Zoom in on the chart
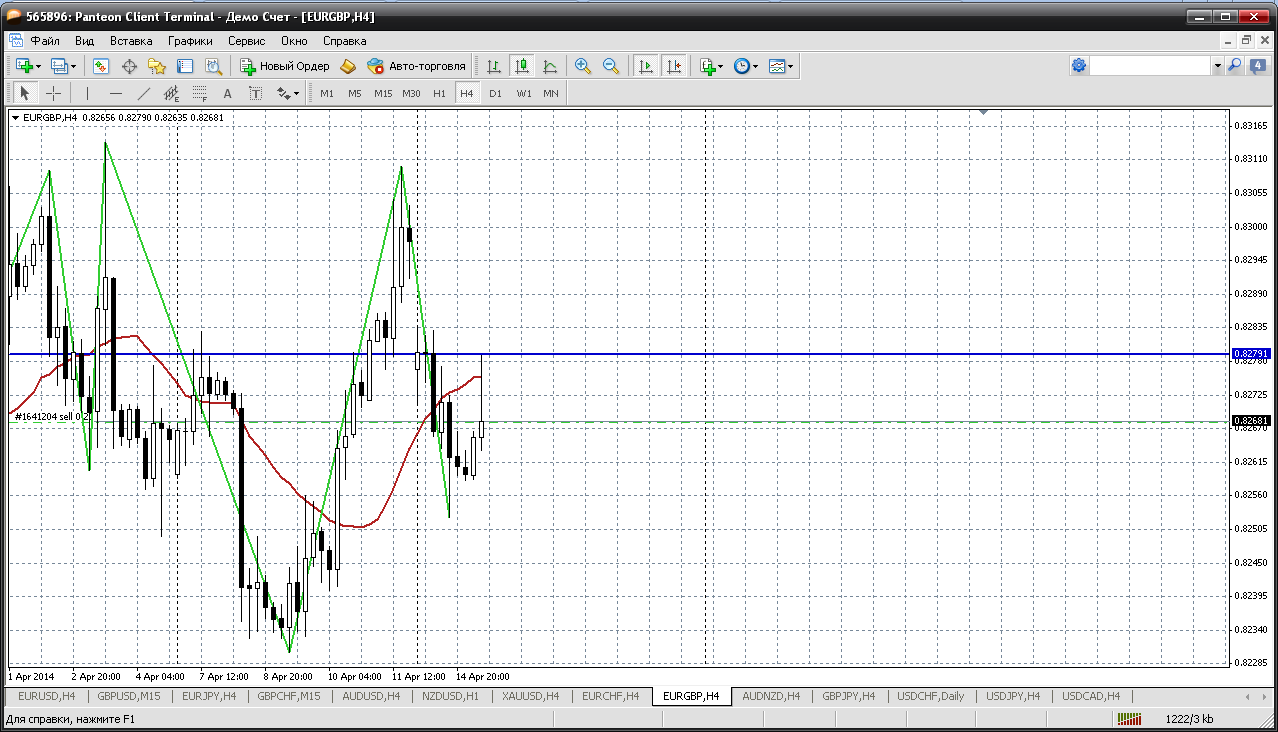Image resolution: width=1278 pixels, height=732 pixels. point(583,66)
